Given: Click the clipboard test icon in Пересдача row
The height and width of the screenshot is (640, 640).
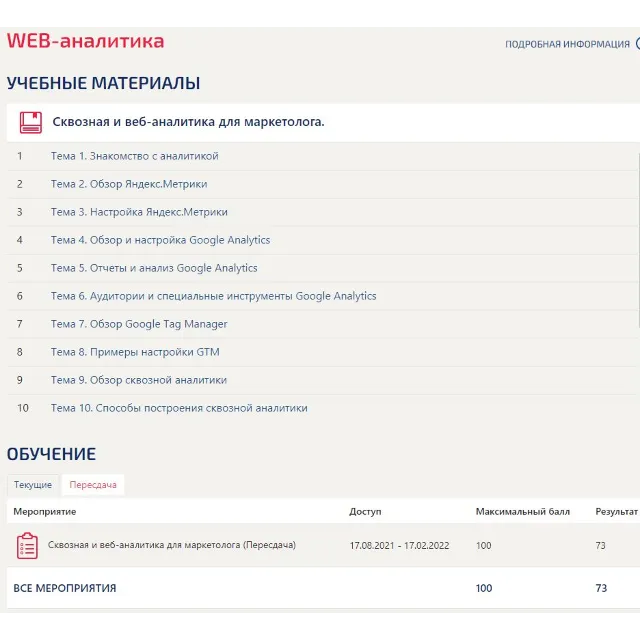Looking at the screenshot, I should click(x=27, y=546).
